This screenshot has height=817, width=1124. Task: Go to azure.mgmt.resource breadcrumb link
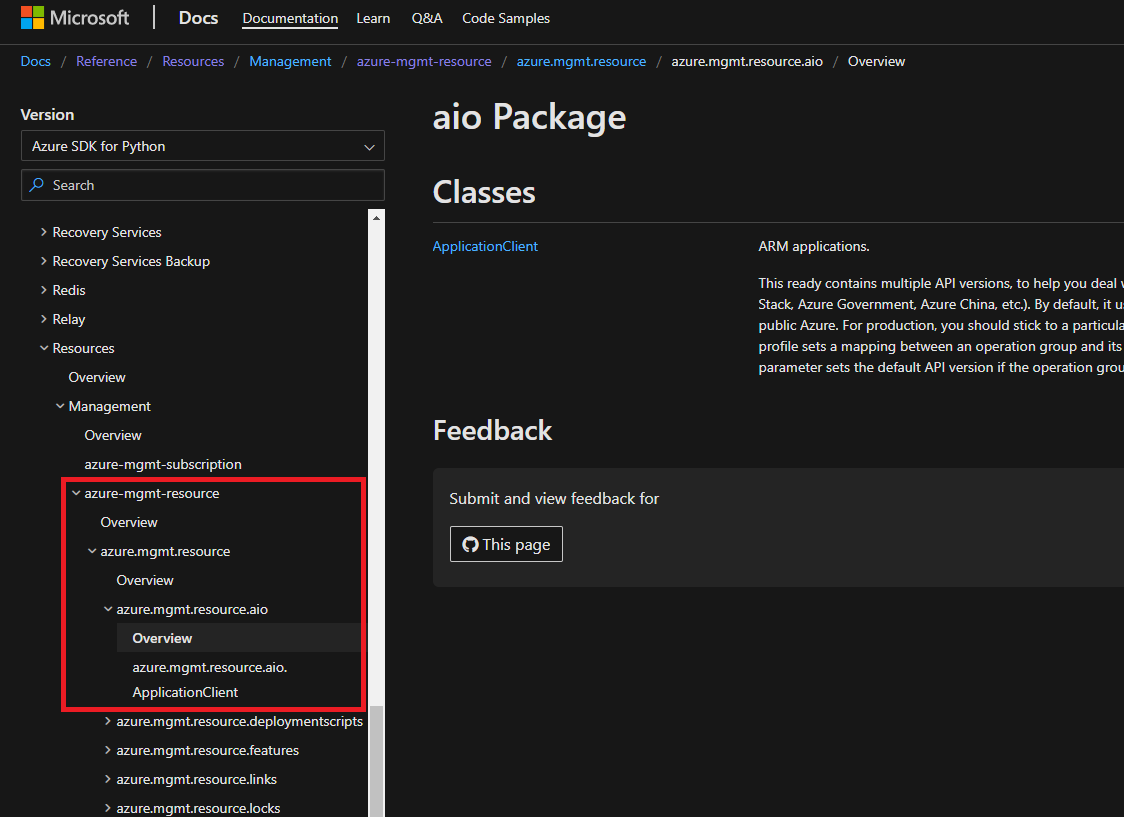point(581,62)
